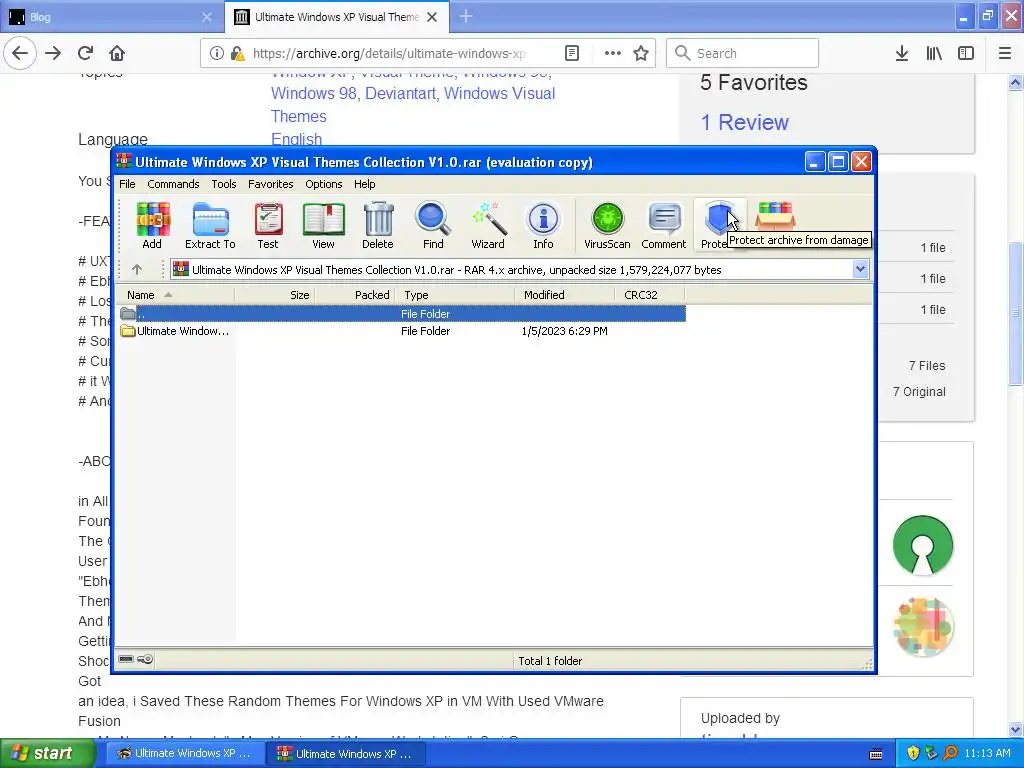Viewport: 1024px width, 768px height.
Task: Reload the archive.org page
Action: pos(86,53)
